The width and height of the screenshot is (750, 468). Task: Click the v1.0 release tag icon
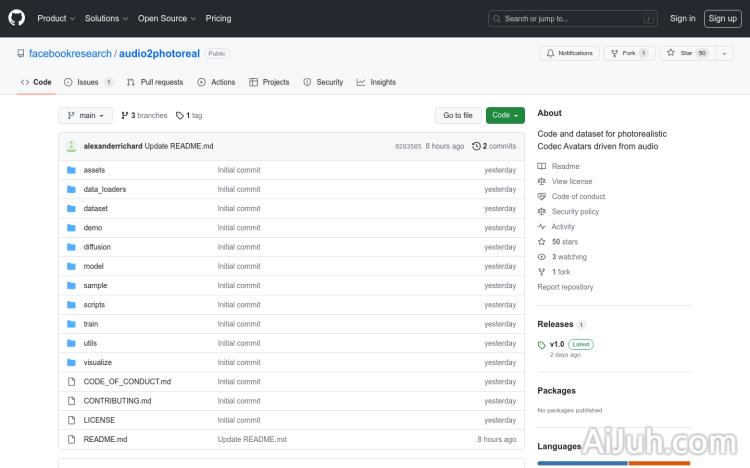[x=542, y=344]
